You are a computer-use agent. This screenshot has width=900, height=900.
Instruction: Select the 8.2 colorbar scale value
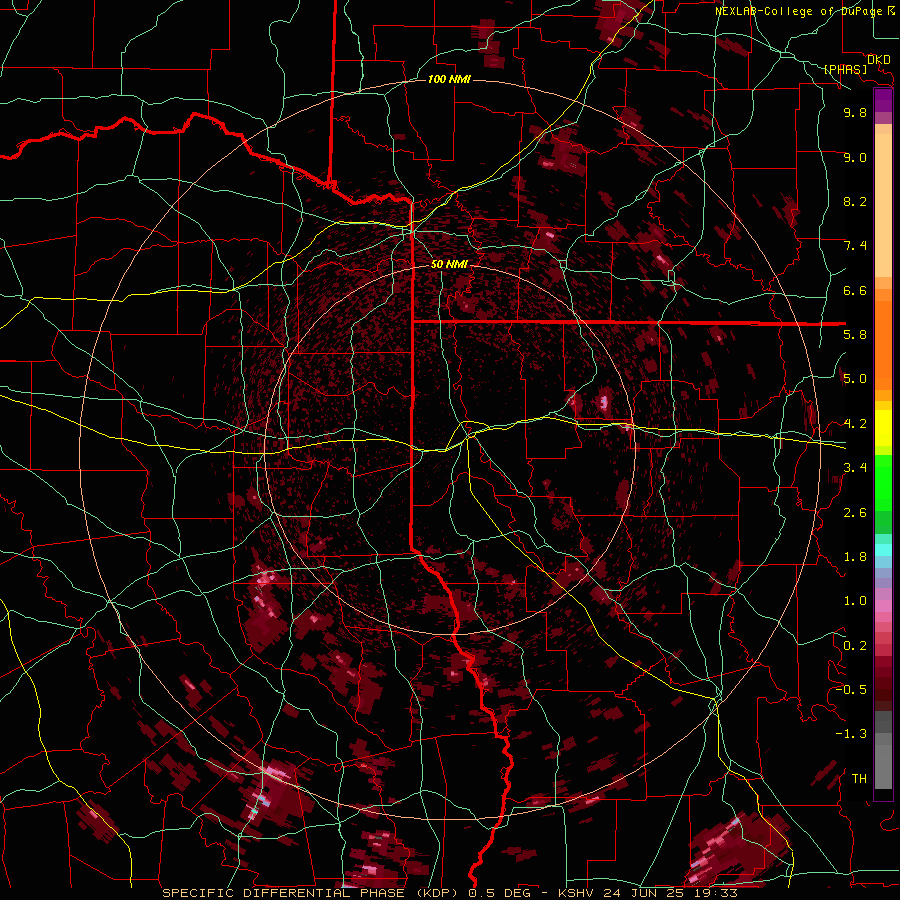tap(855, 201)
